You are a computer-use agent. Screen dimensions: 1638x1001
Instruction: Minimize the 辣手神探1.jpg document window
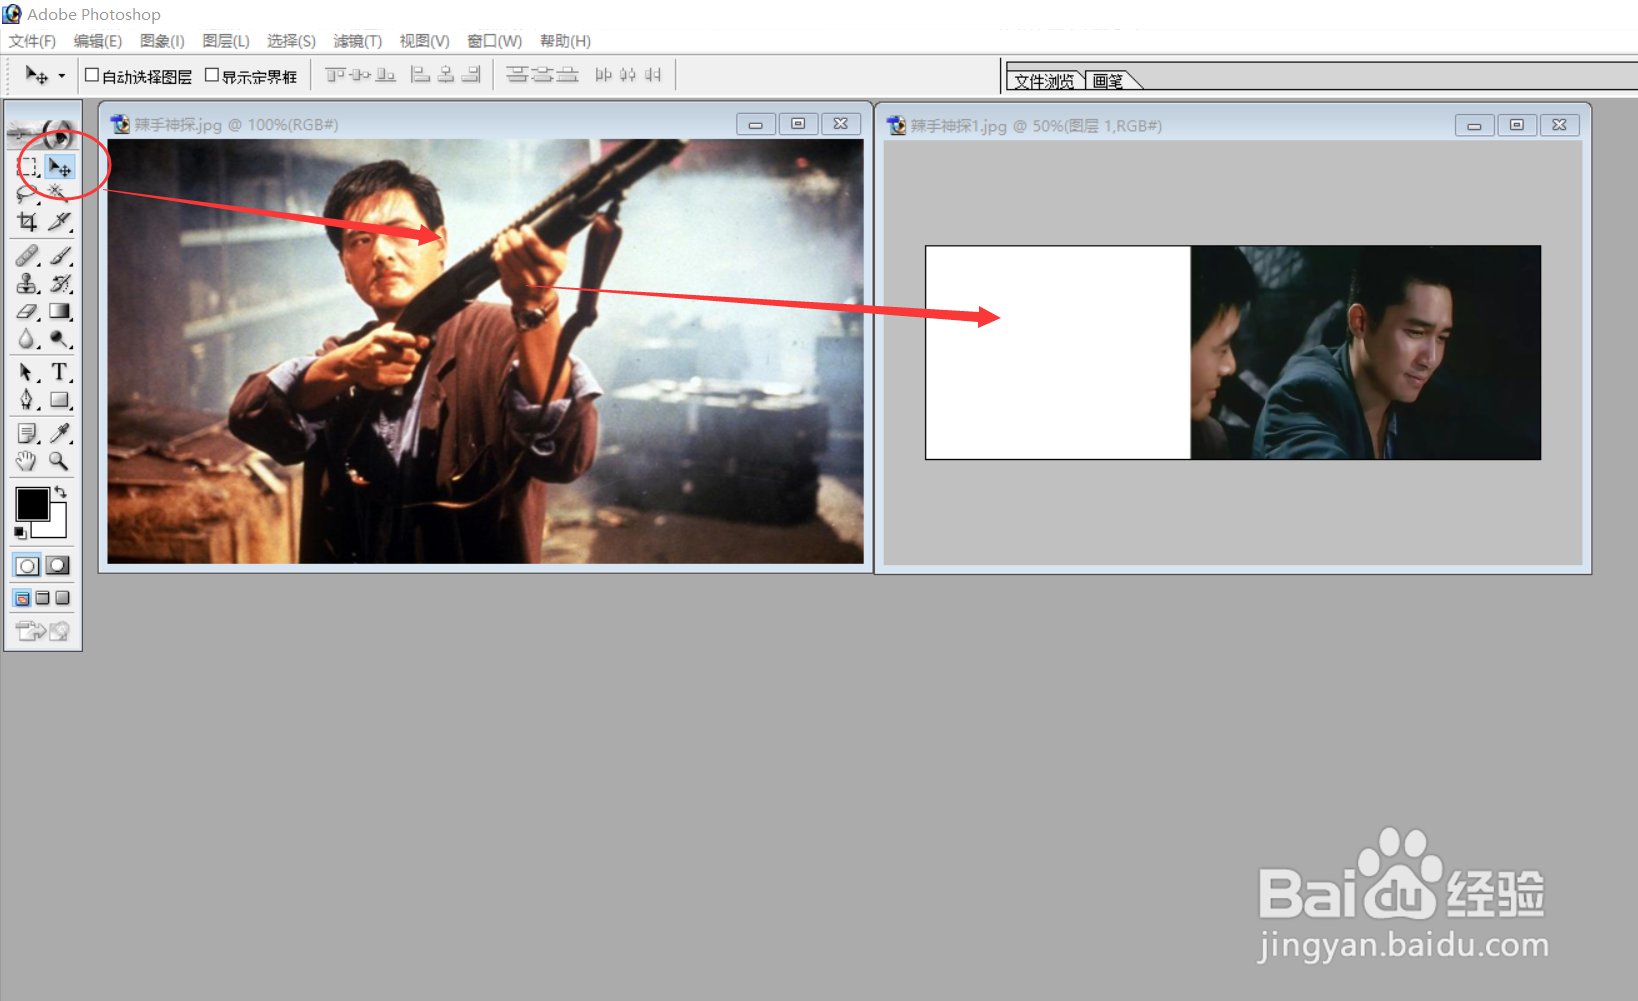1474,125
